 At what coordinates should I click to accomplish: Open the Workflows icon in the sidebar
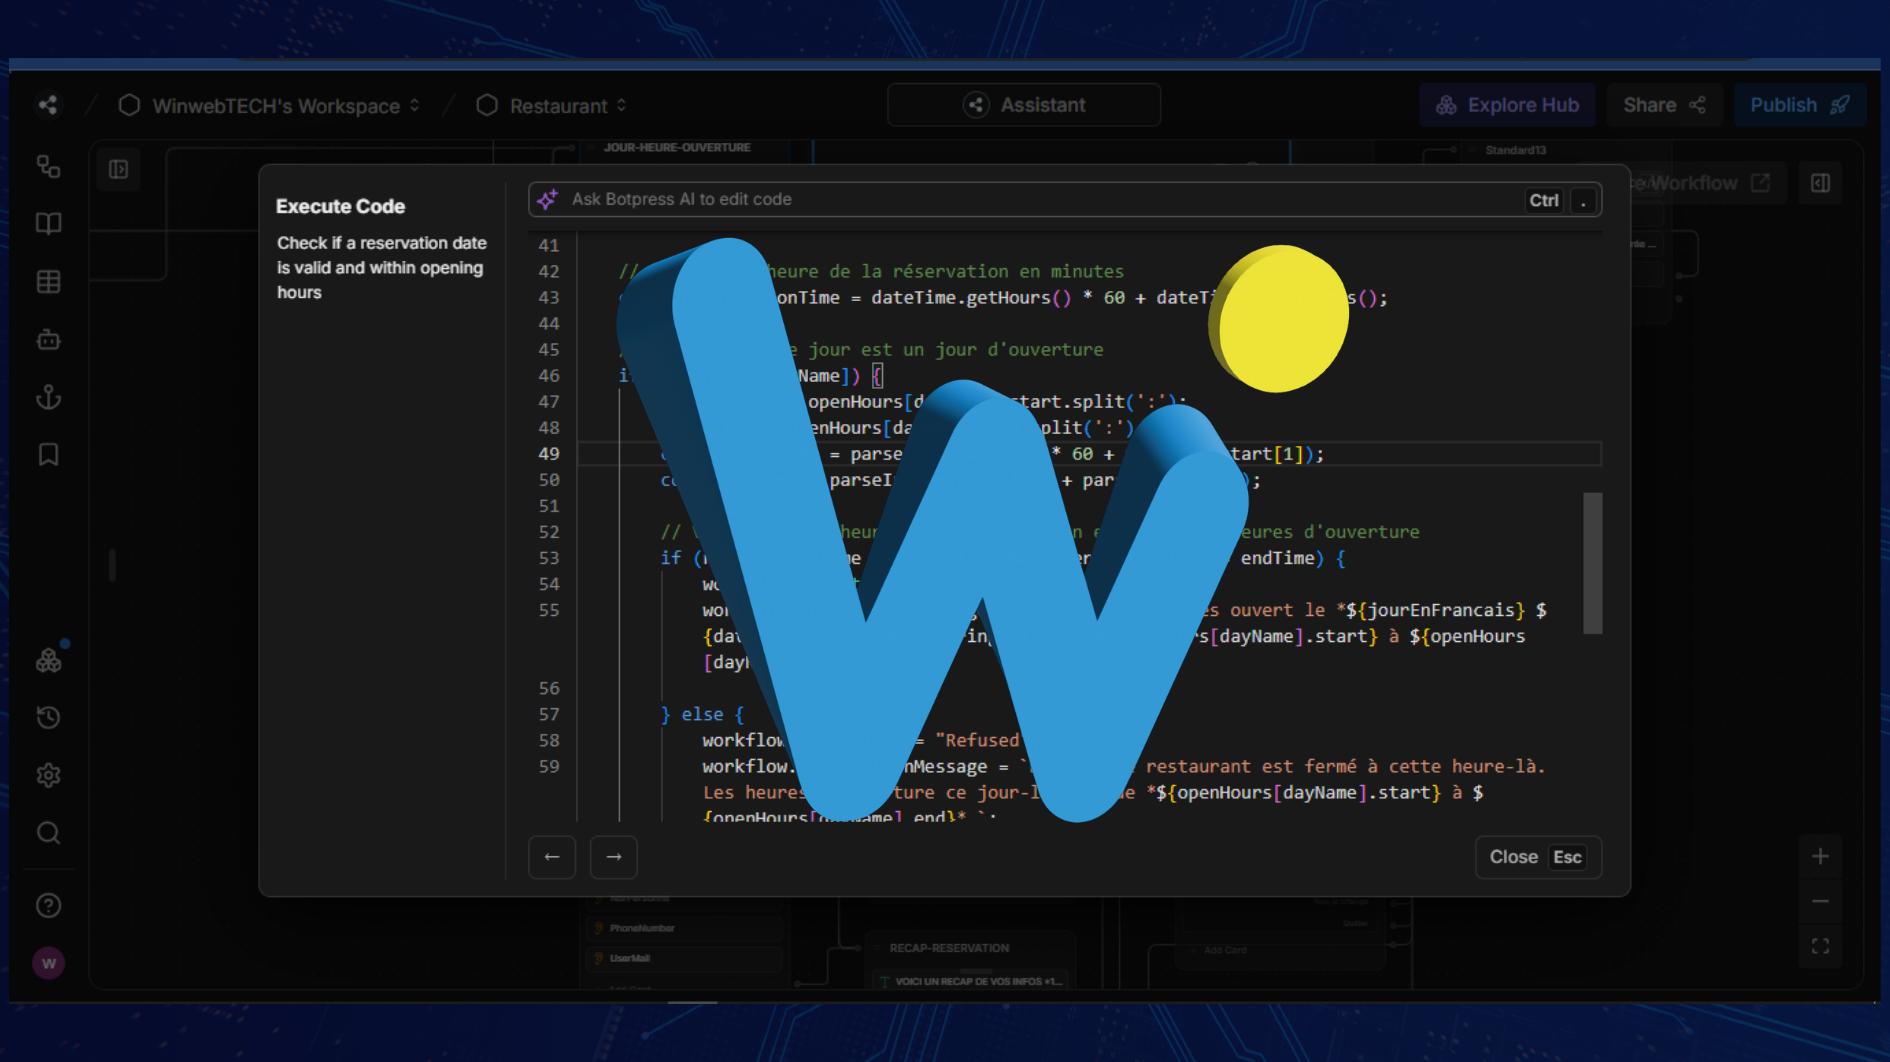click(x=48, y=166)
